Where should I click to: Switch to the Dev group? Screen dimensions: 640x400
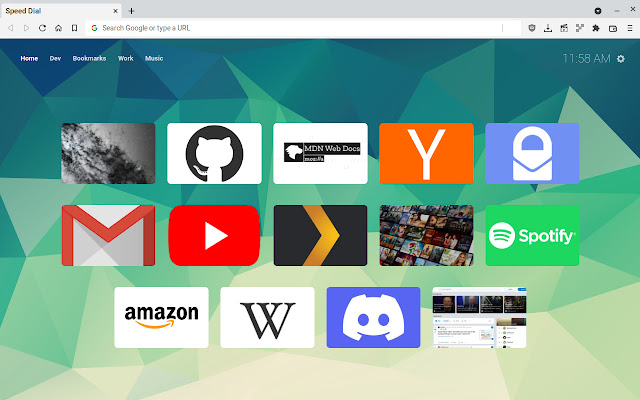[55, 58]
